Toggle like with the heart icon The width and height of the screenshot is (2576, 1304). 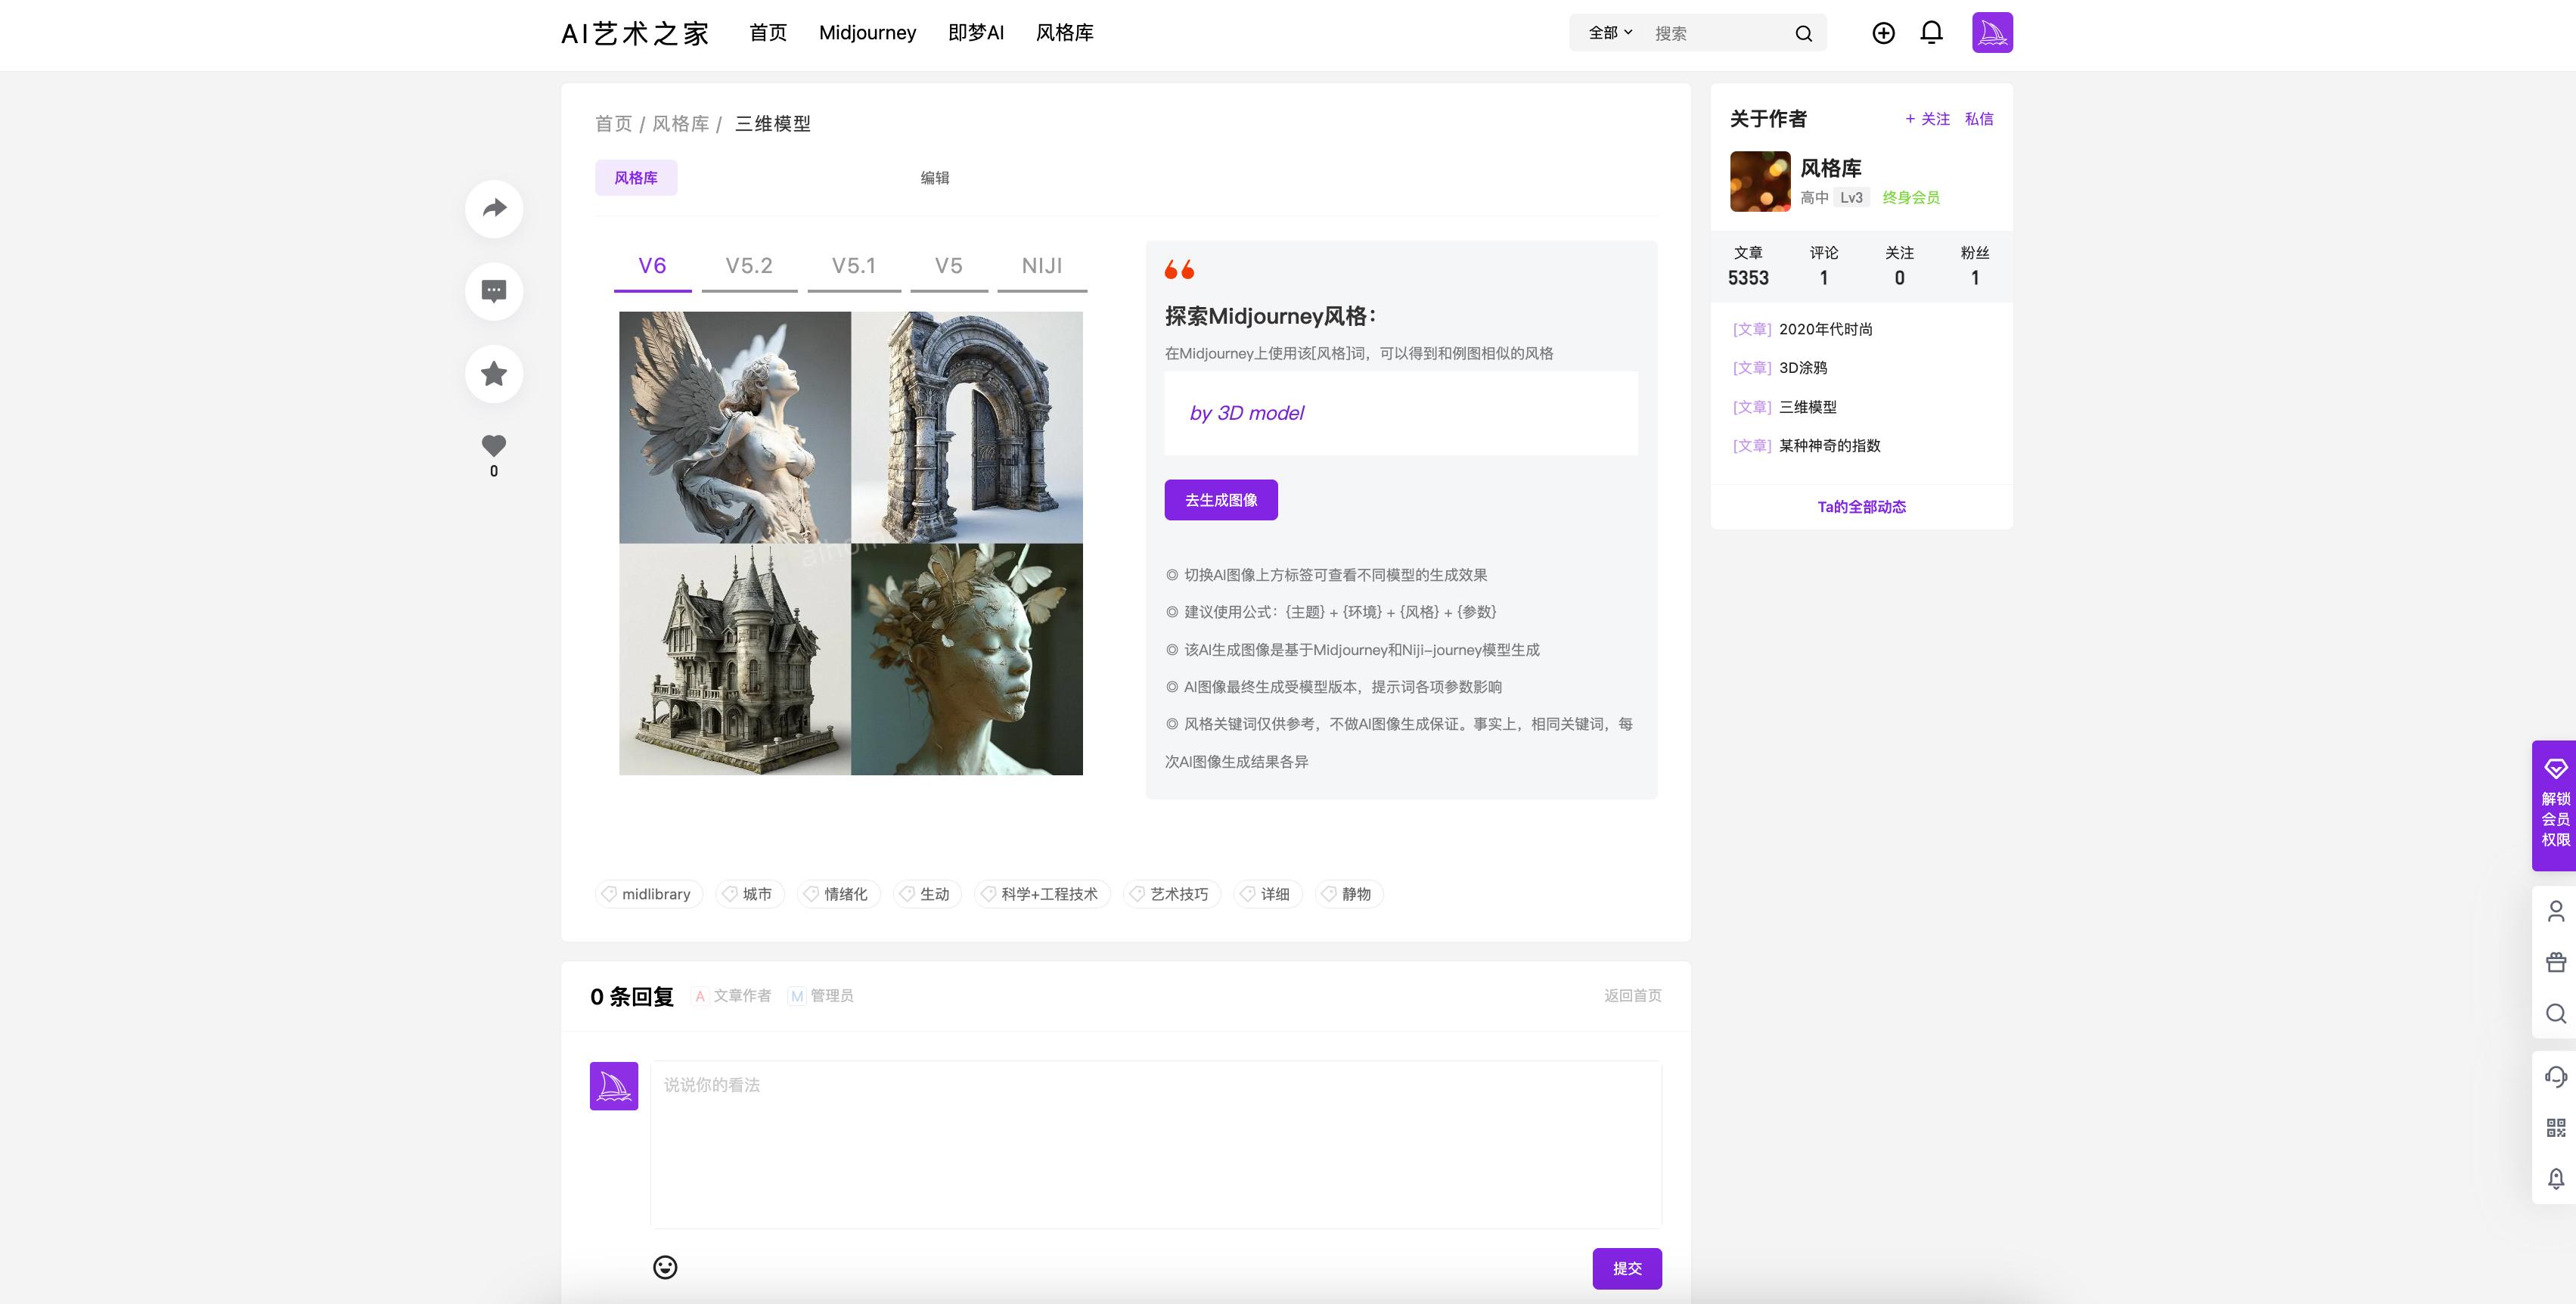pyautogui.click(x=493, y=446)
